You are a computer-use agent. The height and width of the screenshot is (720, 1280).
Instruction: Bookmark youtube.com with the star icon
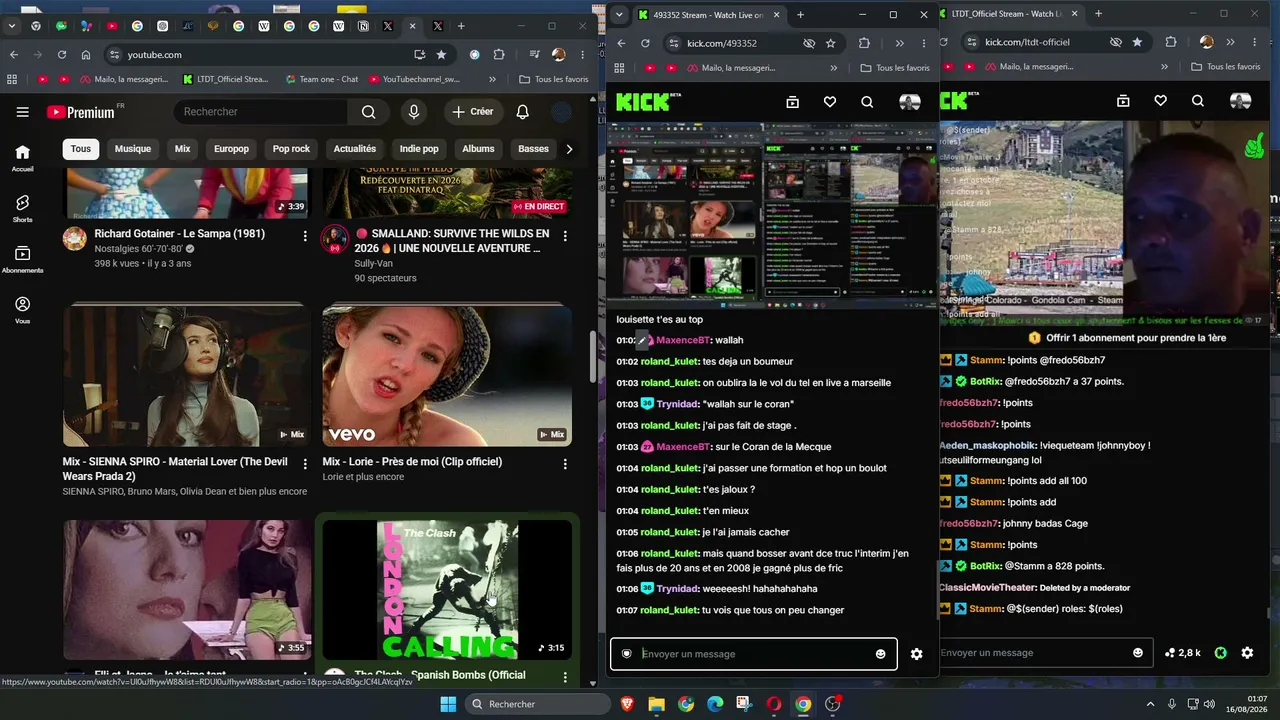coord(441,55)
